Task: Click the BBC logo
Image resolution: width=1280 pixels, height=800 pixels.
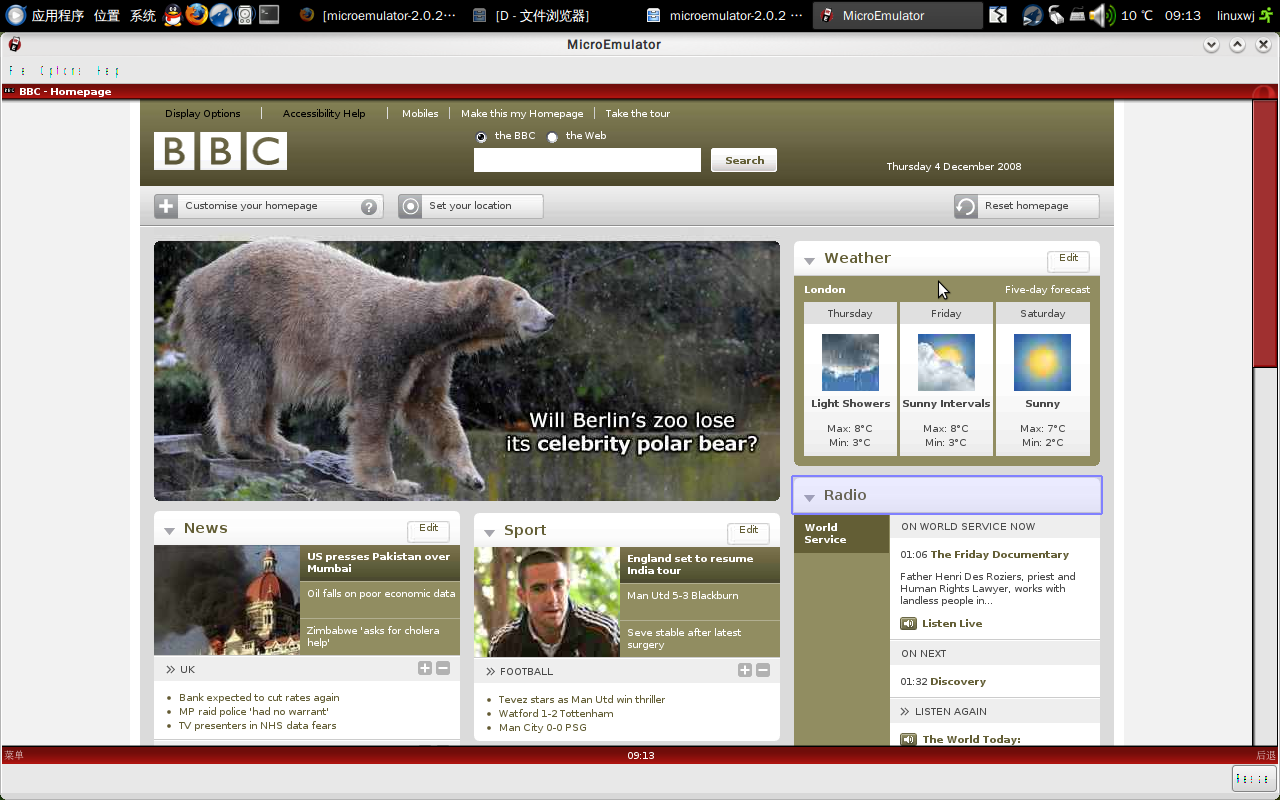Action: tap(220, 151)
